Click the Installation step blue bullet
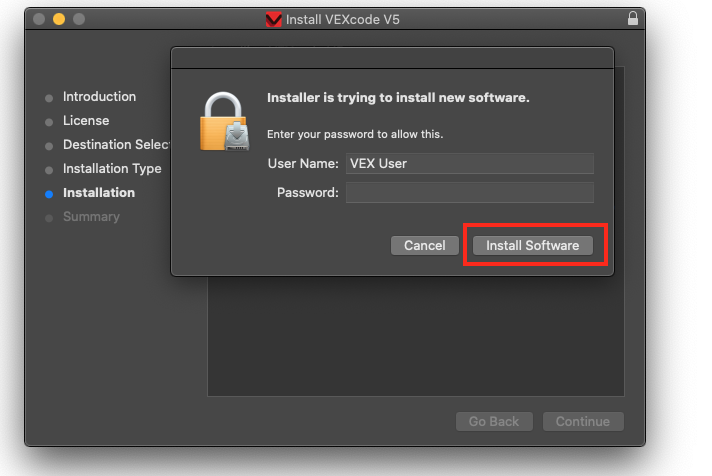Screen dimensions: 712x476 click(x=49, y=194)
